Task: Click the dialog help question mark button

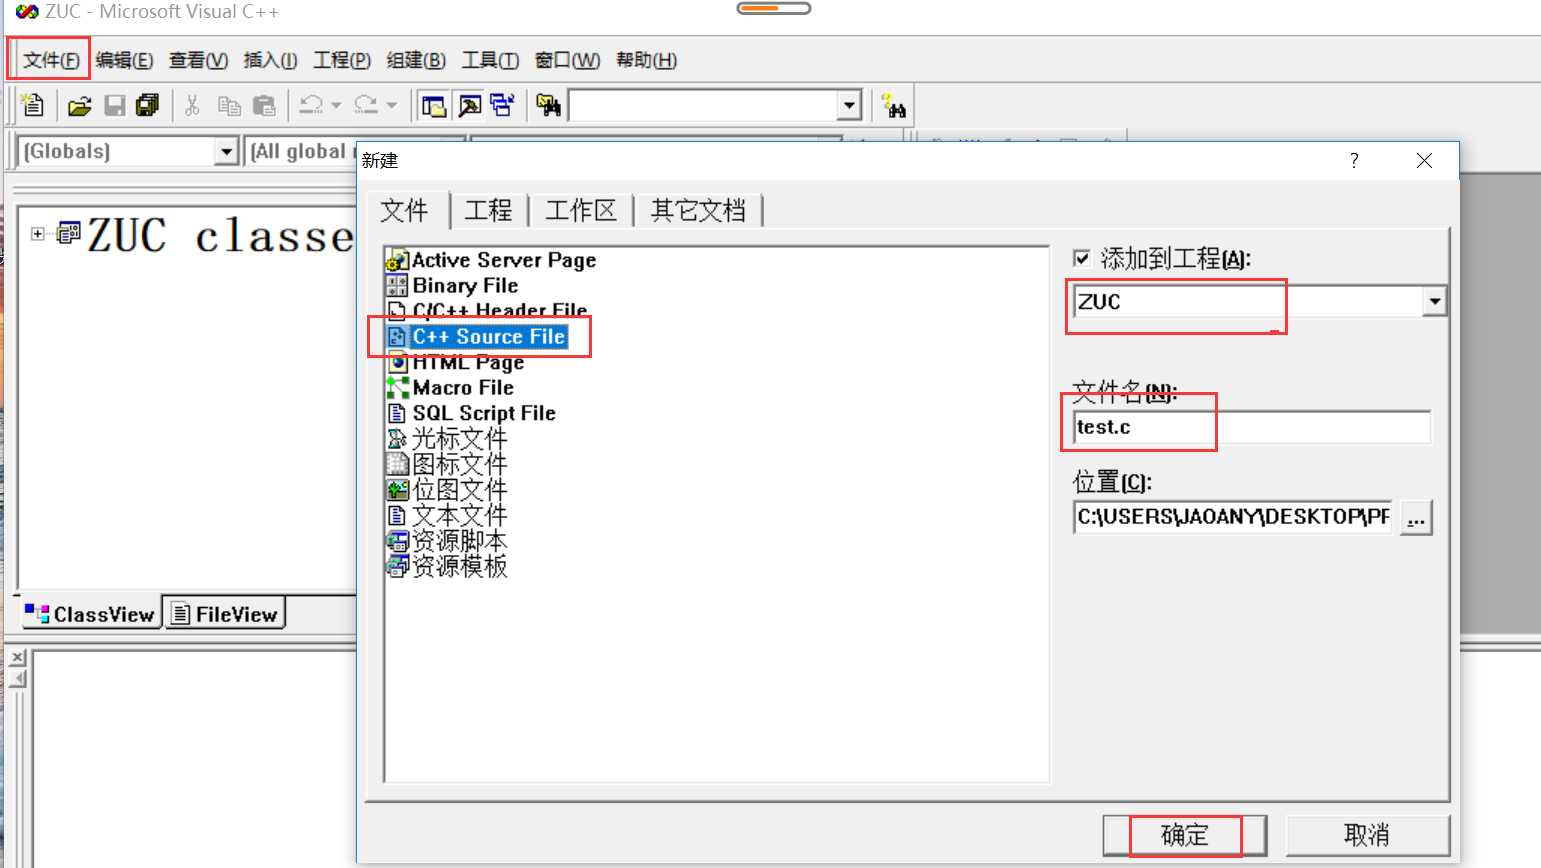Action: [x=1354, y=160]
